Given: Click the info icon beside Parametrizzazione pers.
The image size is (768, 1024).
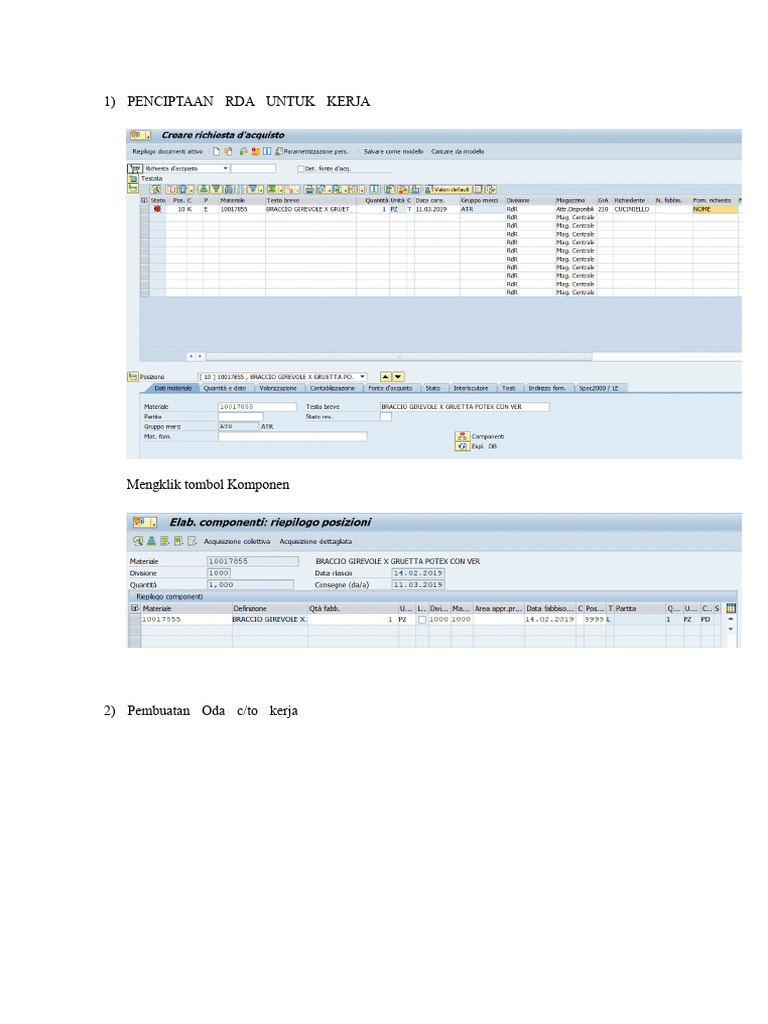Looking at the screenshot, I should point(266,152).
